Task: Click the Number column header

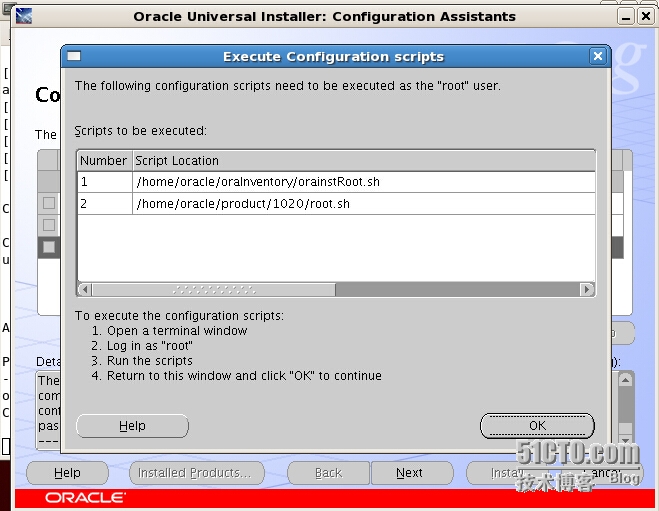Action: tap(105, 161)
